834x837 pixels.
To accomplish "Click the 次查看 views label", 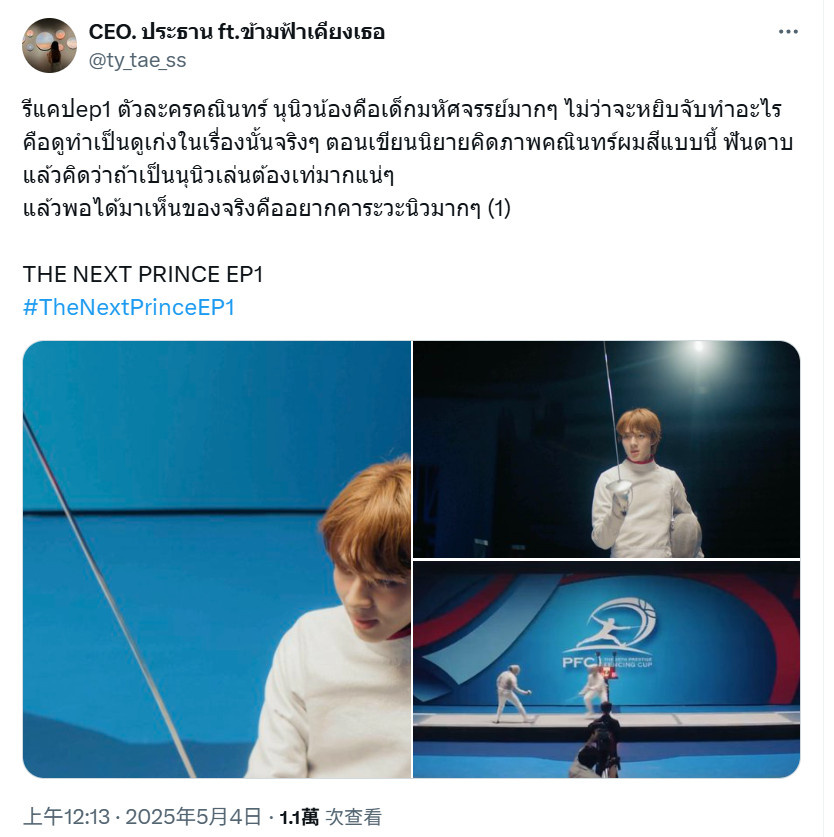I will tap(353, 817).
